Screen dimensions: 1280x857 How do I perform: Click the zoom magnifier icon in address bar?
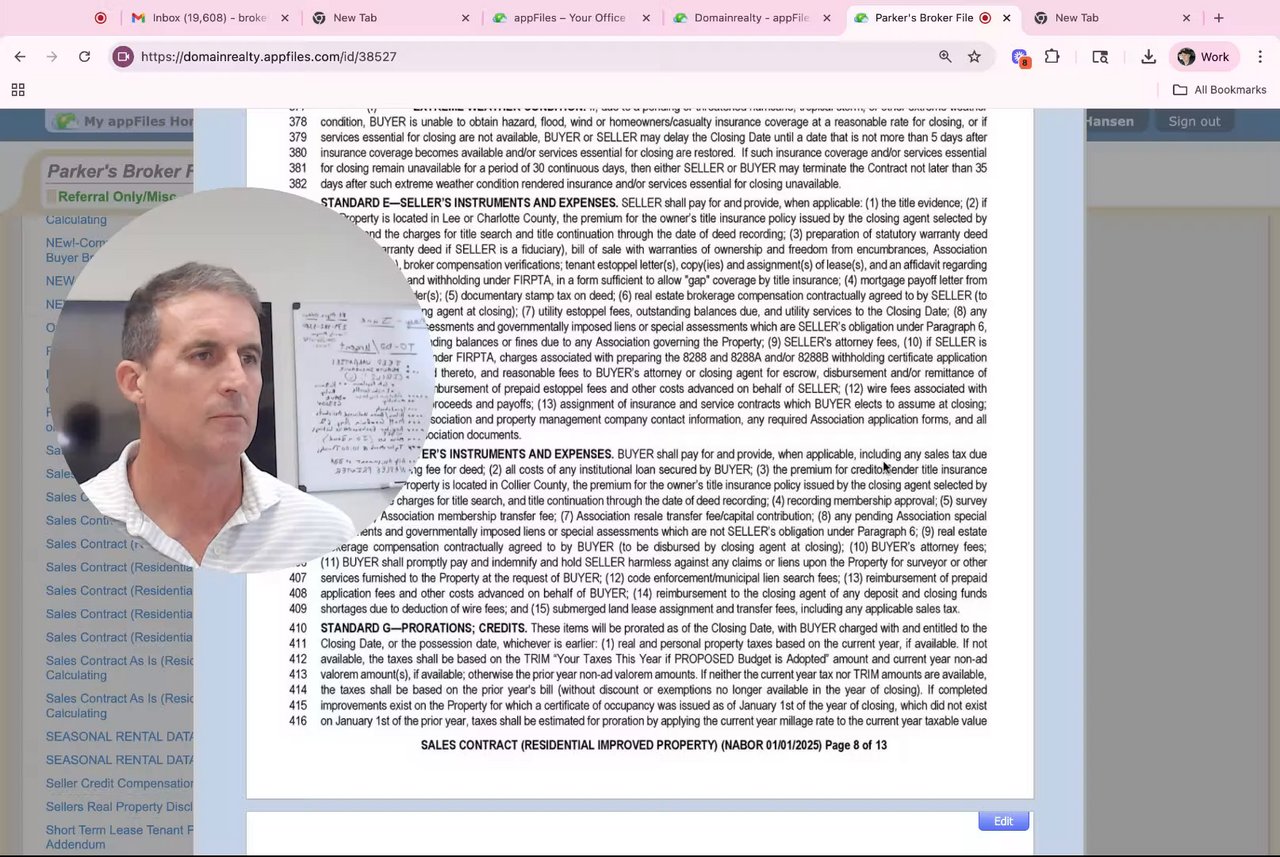[x=945, y=57]
